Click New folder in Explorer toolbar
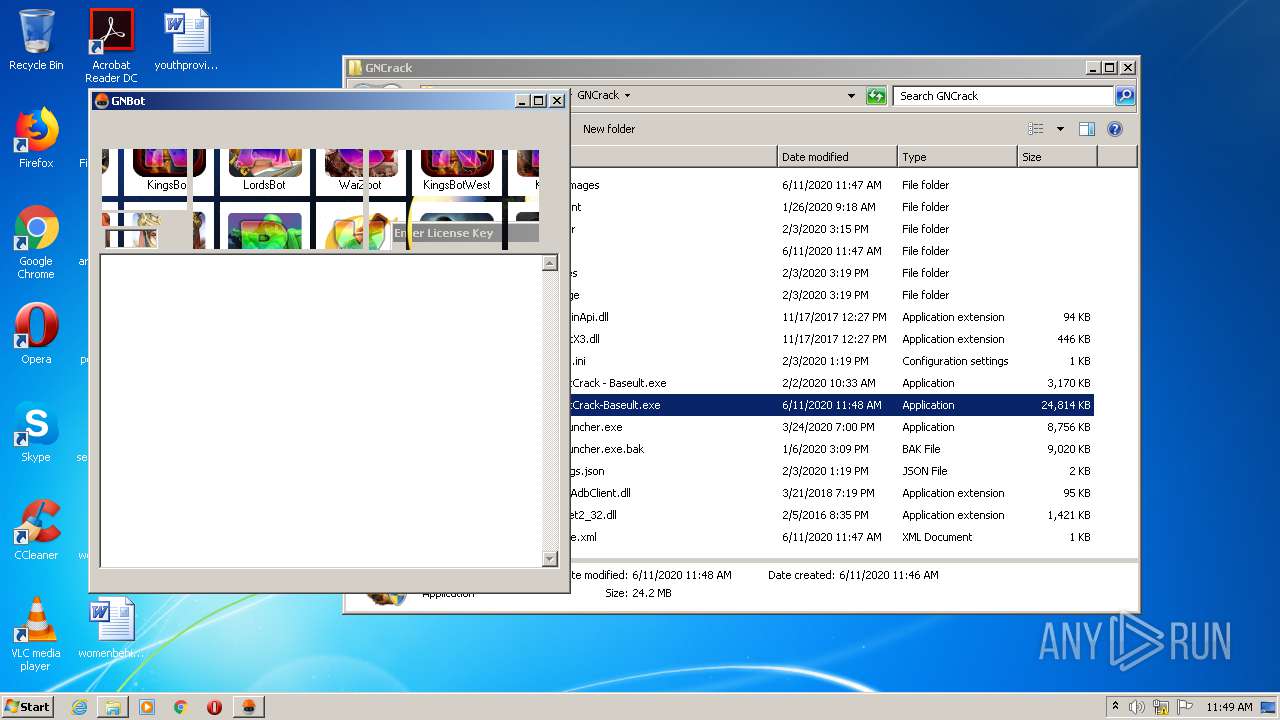Viewport: 1280px width, 720px height. point(609,129)
